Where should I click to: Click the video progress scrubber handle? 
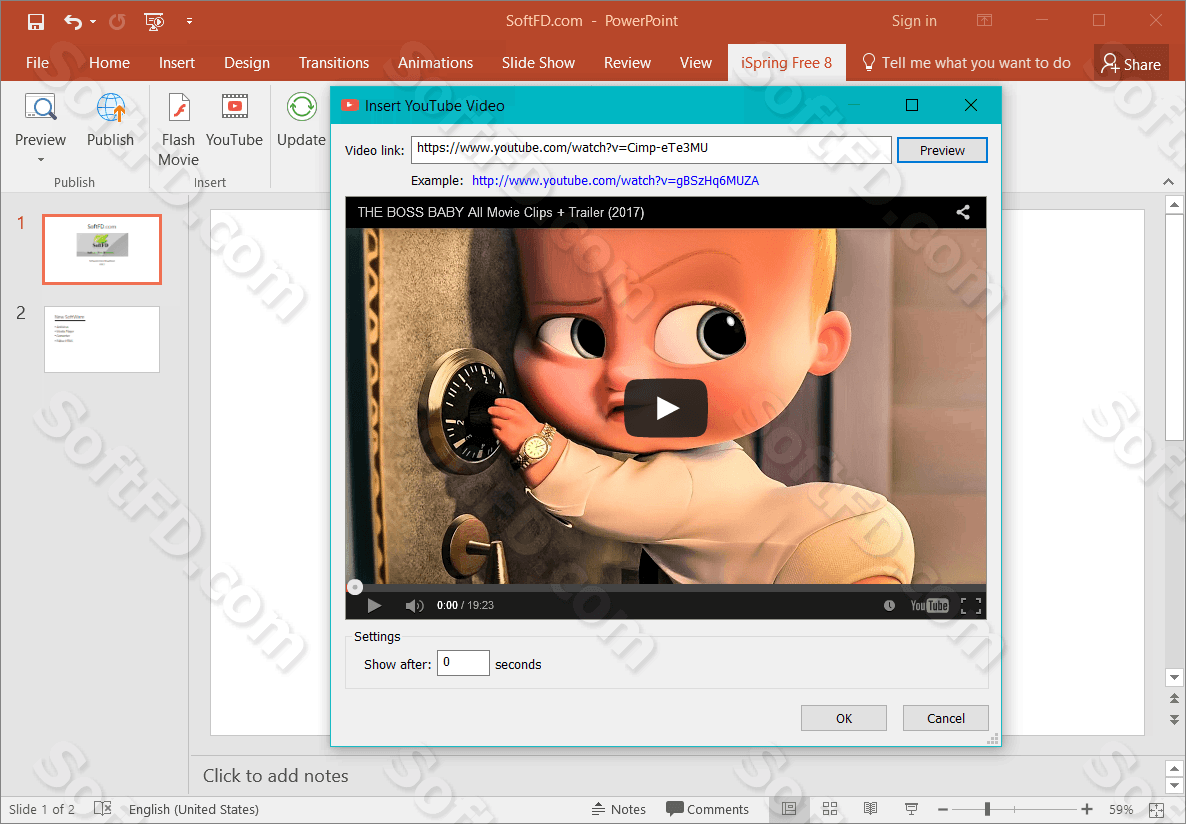354,586
